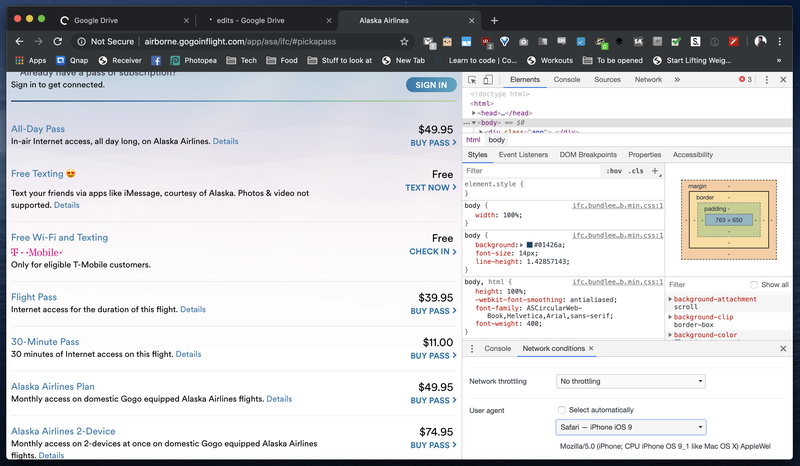800x466 pixels.
Task: Switch to the Console DevTools tab
Action: (566, 80)
